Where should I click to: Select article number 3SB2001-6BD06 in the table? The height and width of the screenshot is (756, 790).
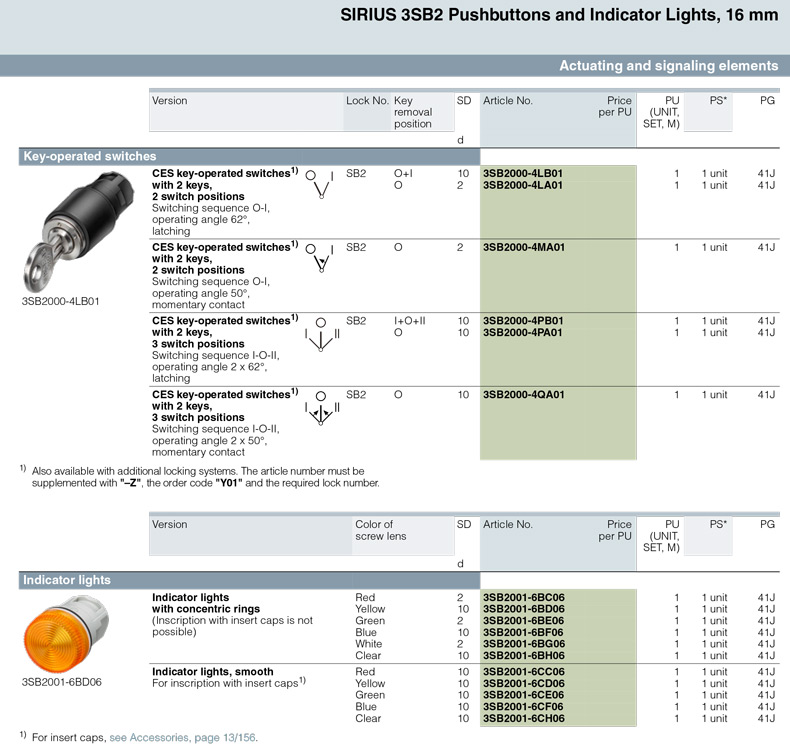tap(523, 609)
